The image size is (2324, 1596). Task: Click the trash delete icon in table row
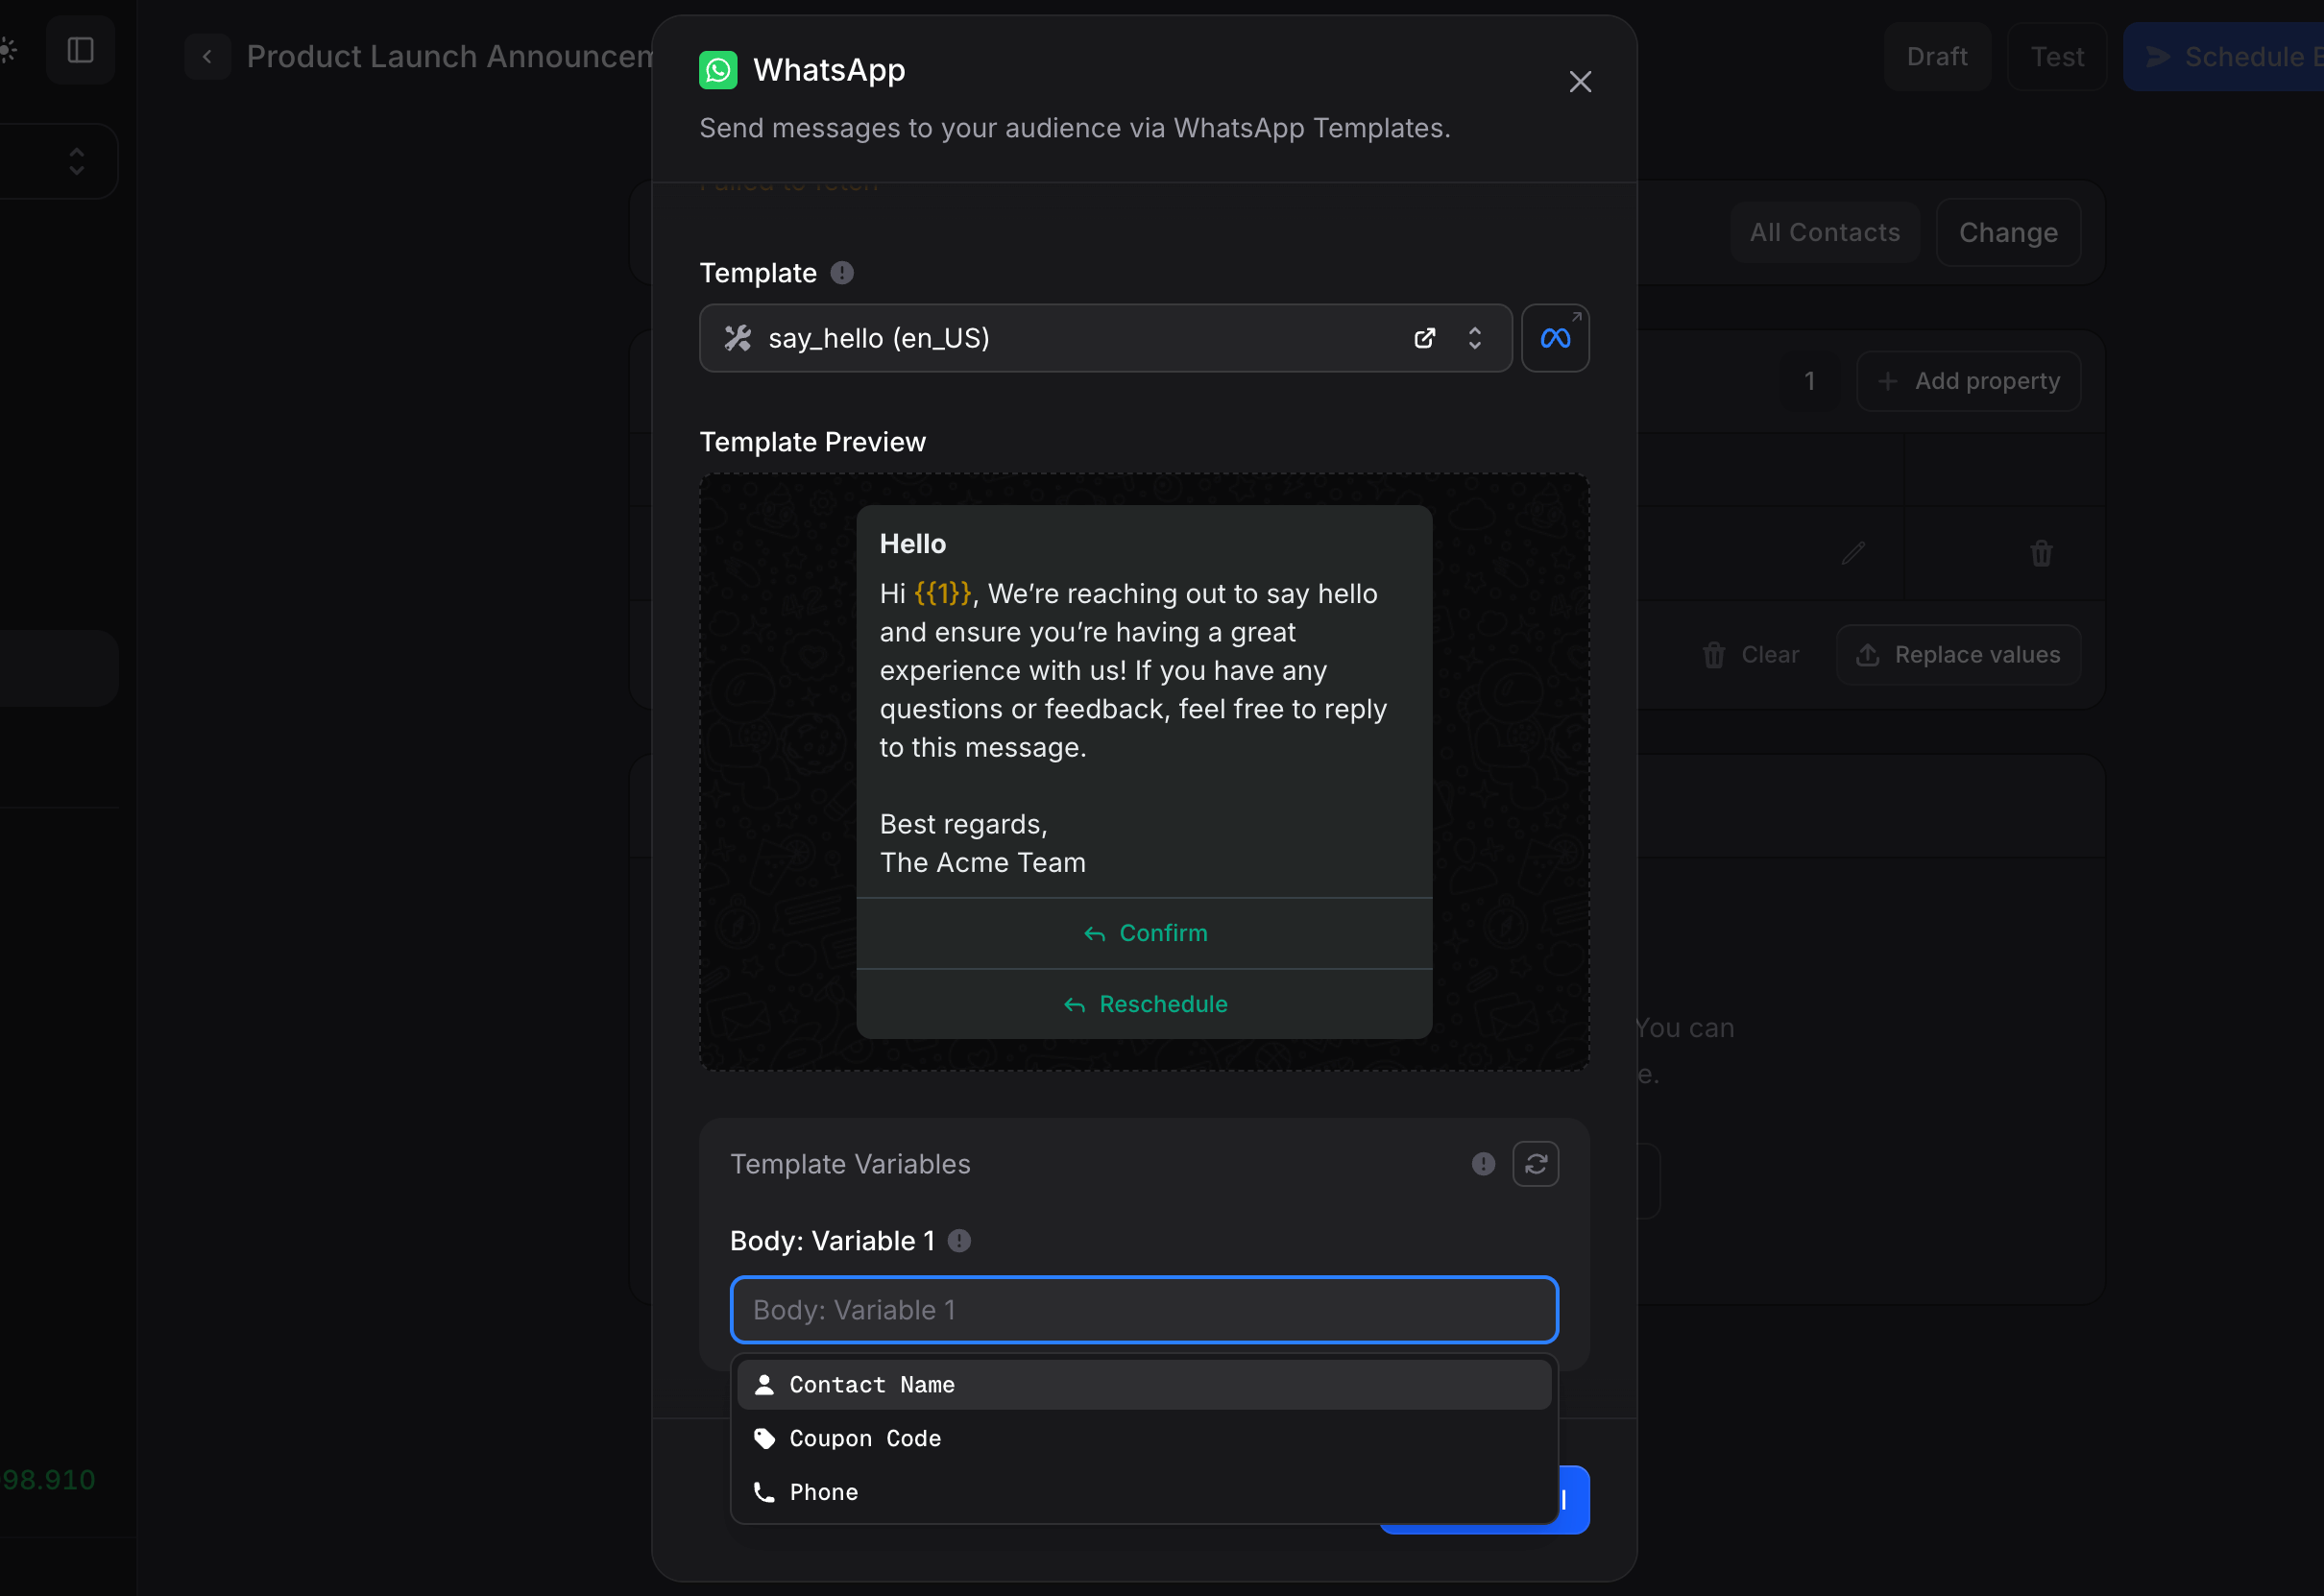tap(2040, 553)
